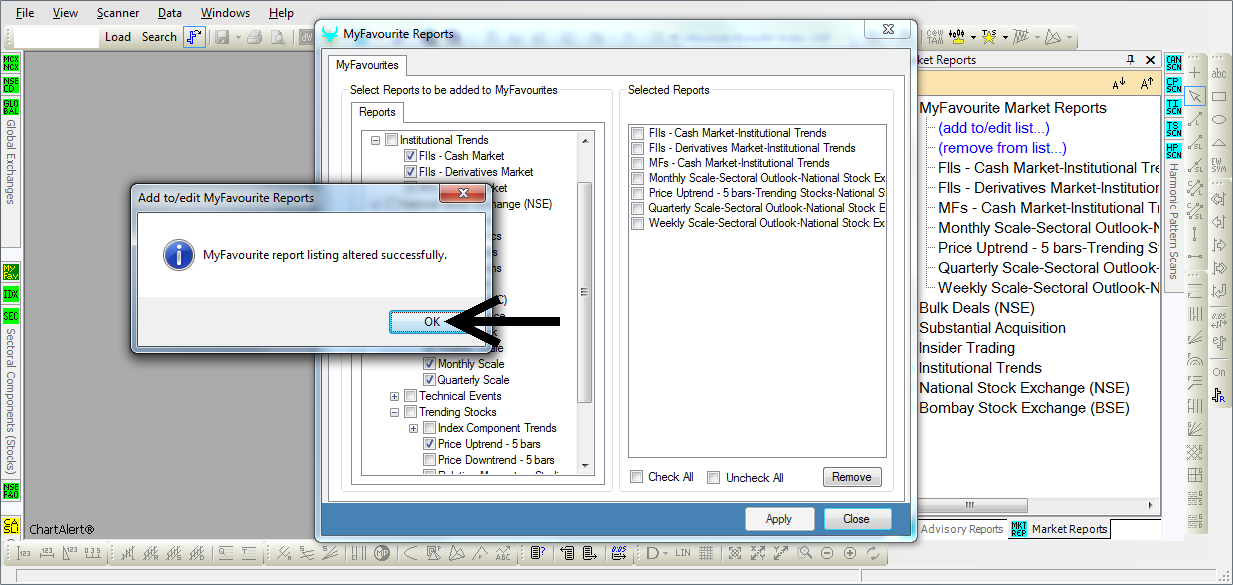Click the TS star icon in top toolbar

coord(988,37)
